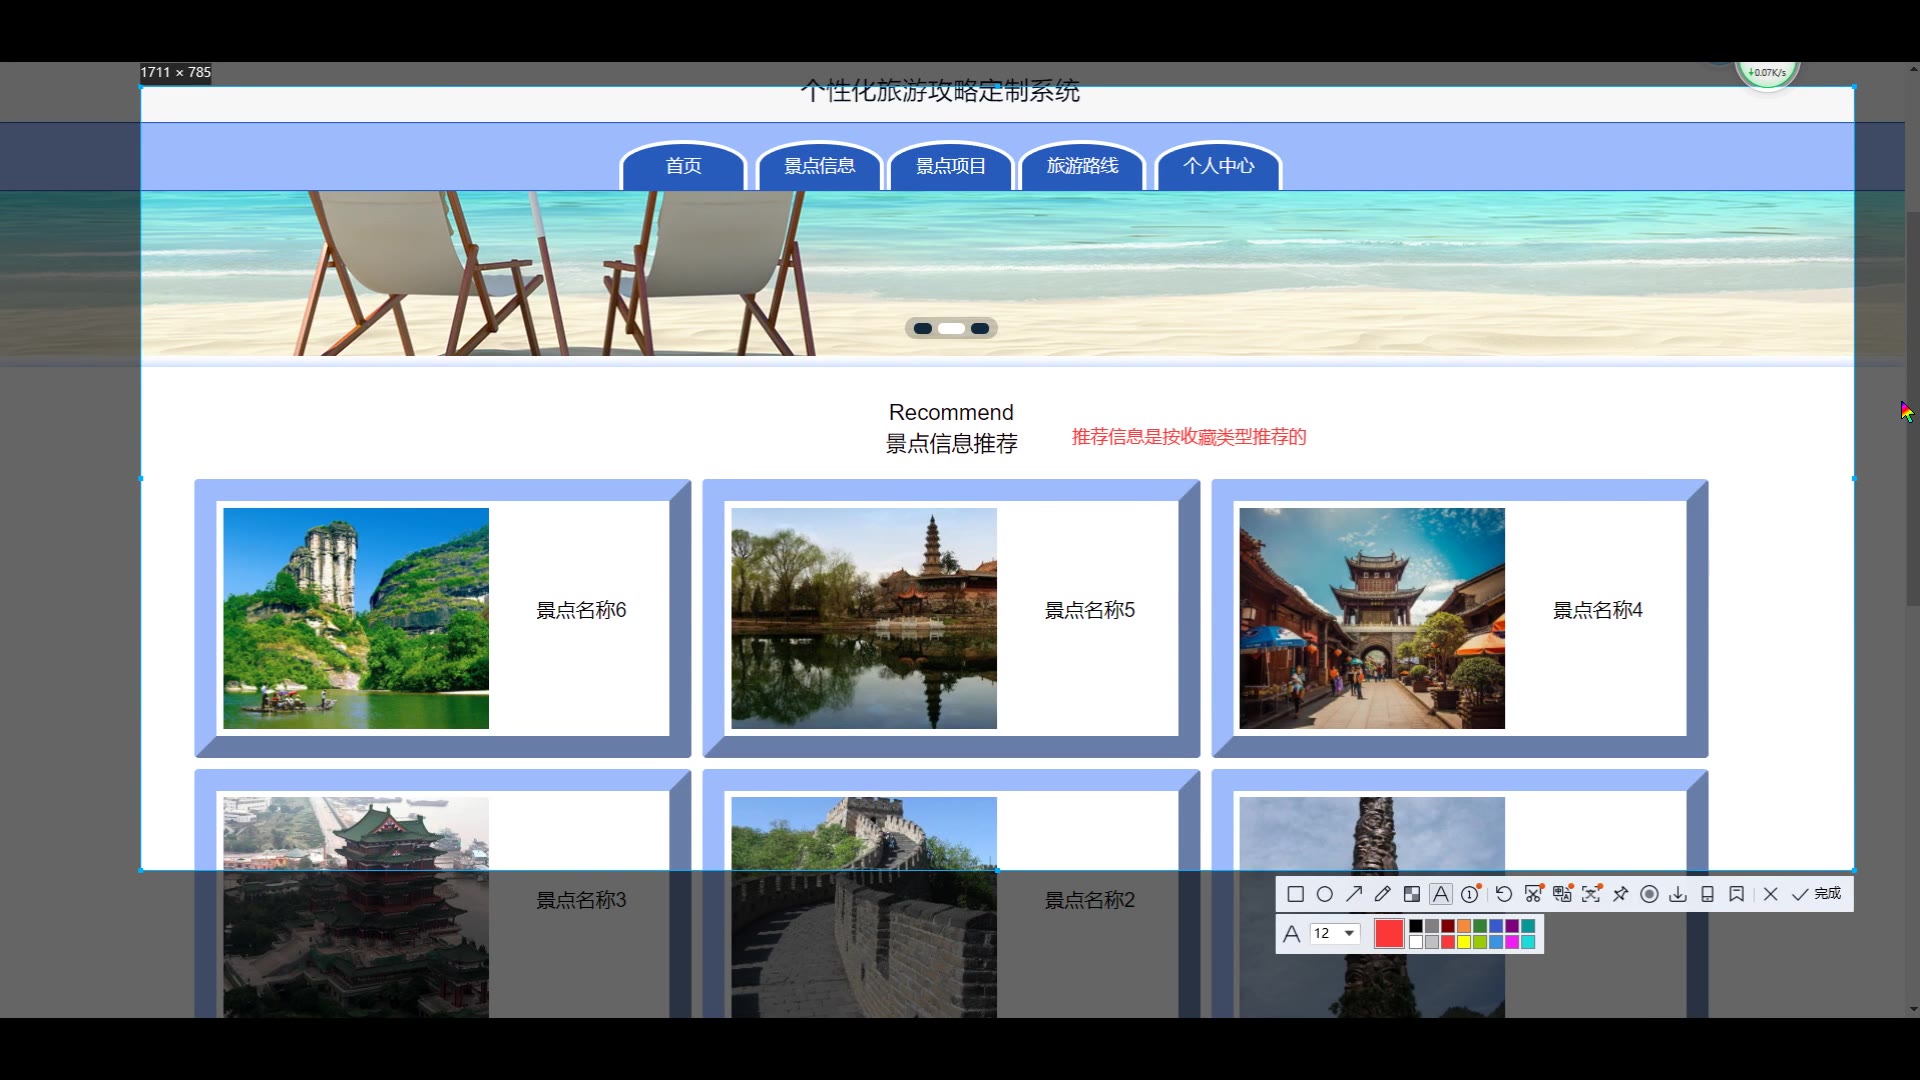
Task: Pick the black color swatch
Action: (x=1416, y=926)
